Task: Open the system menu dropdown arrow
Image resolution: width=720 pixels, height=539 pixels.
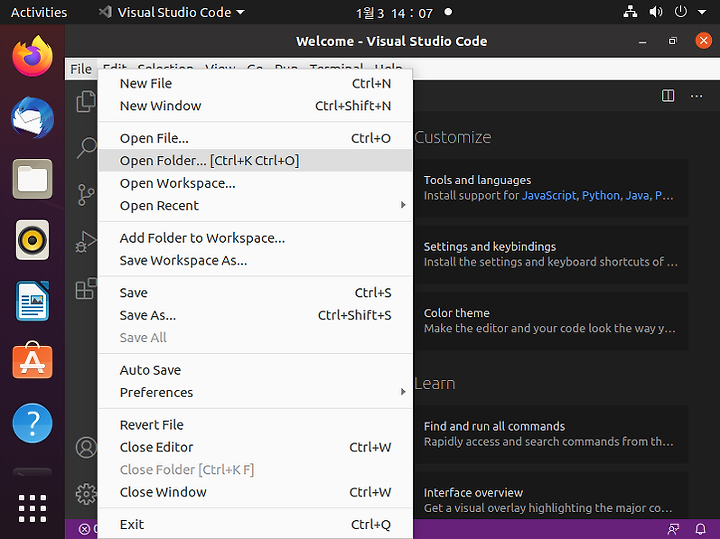Action: pos(702,12)
